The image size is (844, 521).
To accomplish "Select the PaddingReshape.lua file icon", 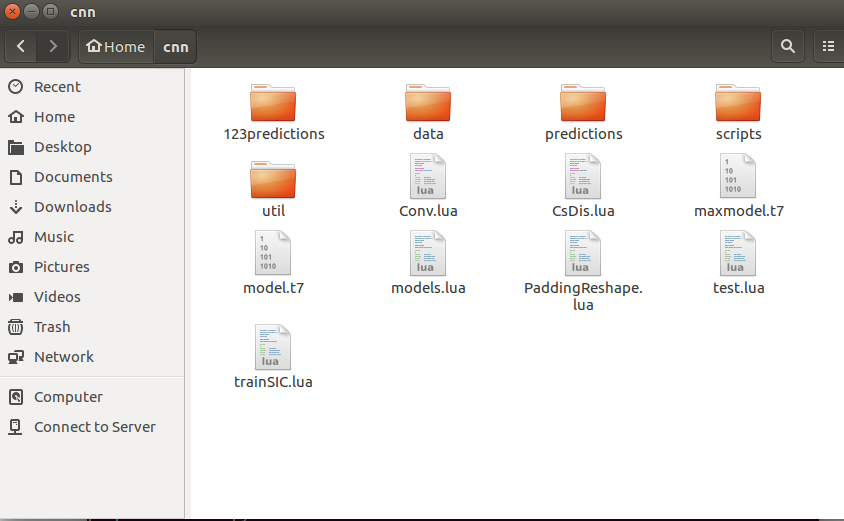I will click(x=583, y=253).
